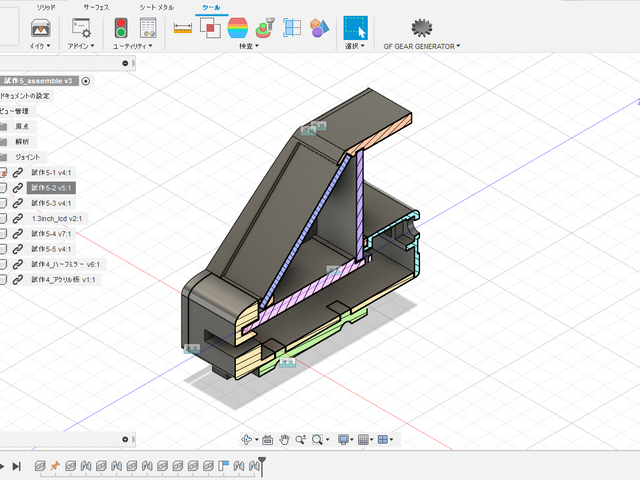
Task: Click the rainbow Zebra analysis icon
Action: (238, 28)
